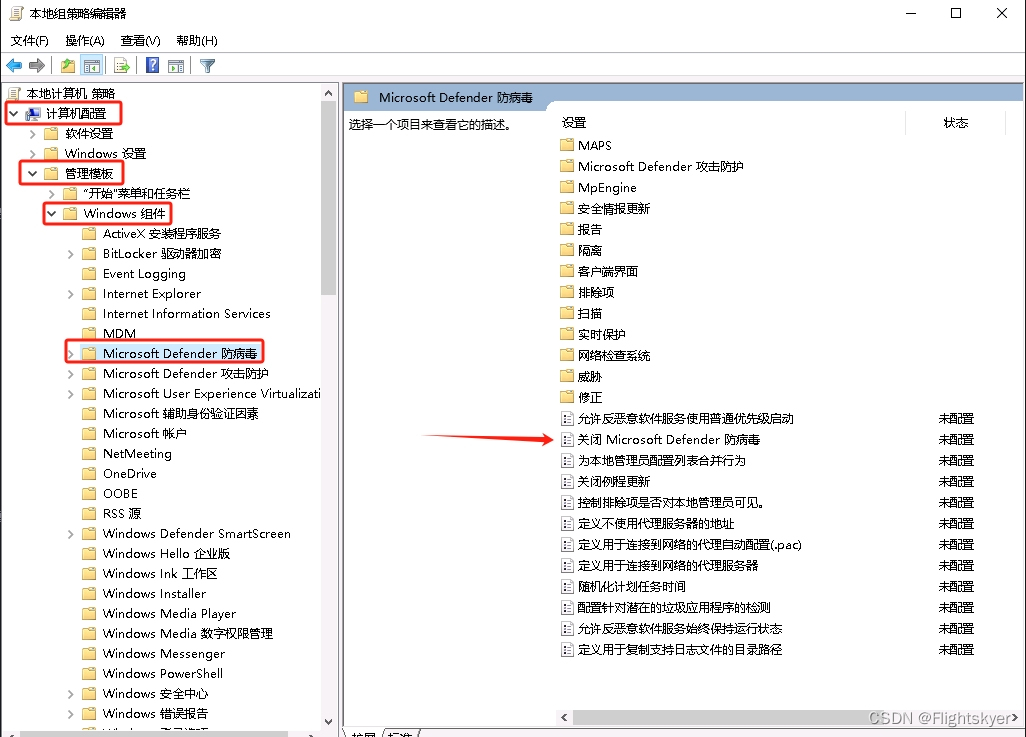The width and height of the screenshot is (1026, 737).
Task: Click the 报告 folder icon
Action: (567, 229)
